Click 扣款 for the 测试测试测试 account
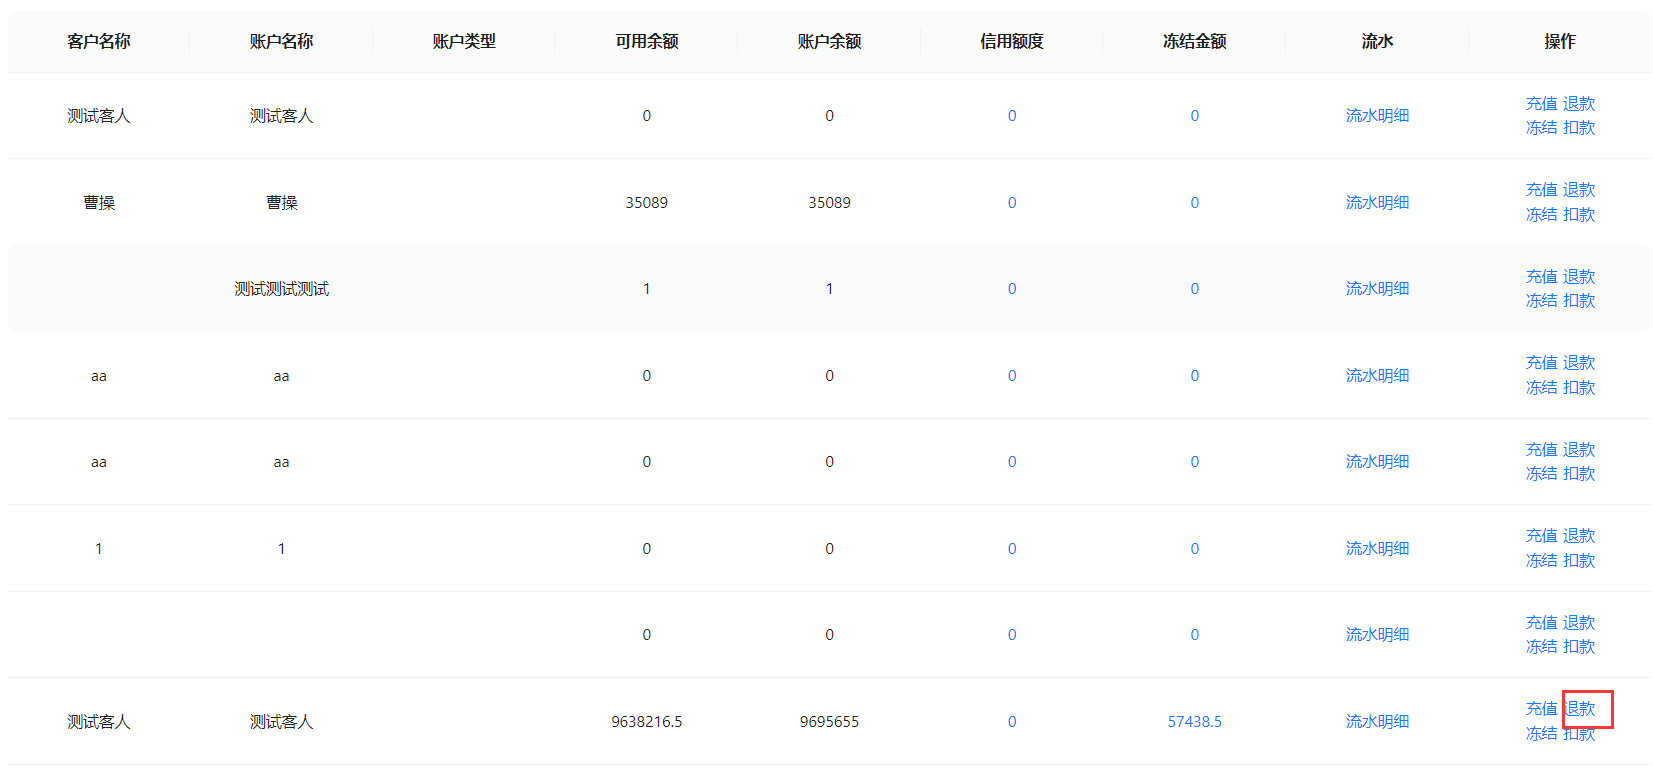This screenshot has width=1653, height=778. coord(1579,301)
